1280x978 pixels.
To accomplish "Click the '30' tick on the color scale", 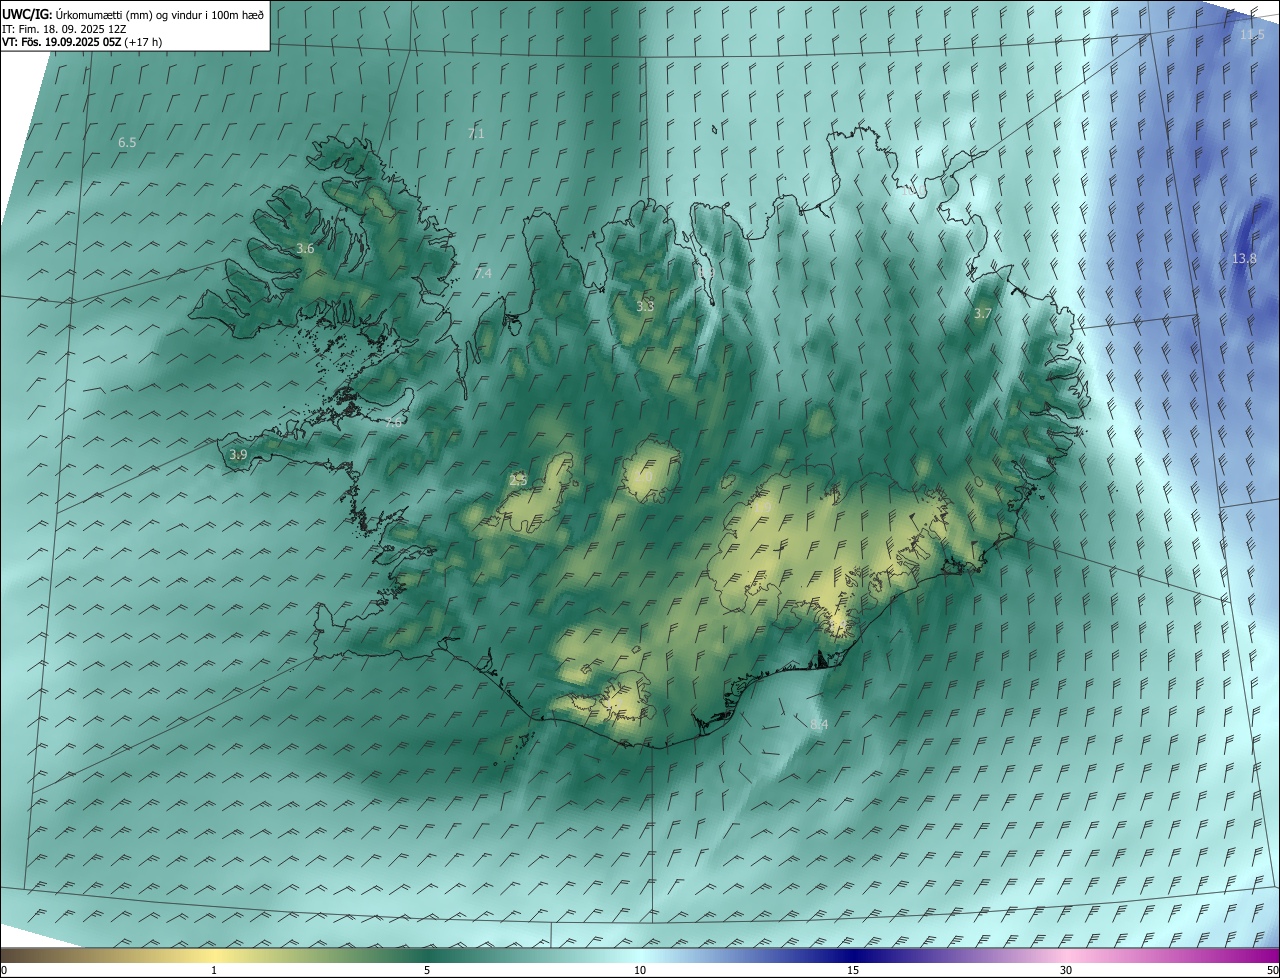I will click(1066, 970).
